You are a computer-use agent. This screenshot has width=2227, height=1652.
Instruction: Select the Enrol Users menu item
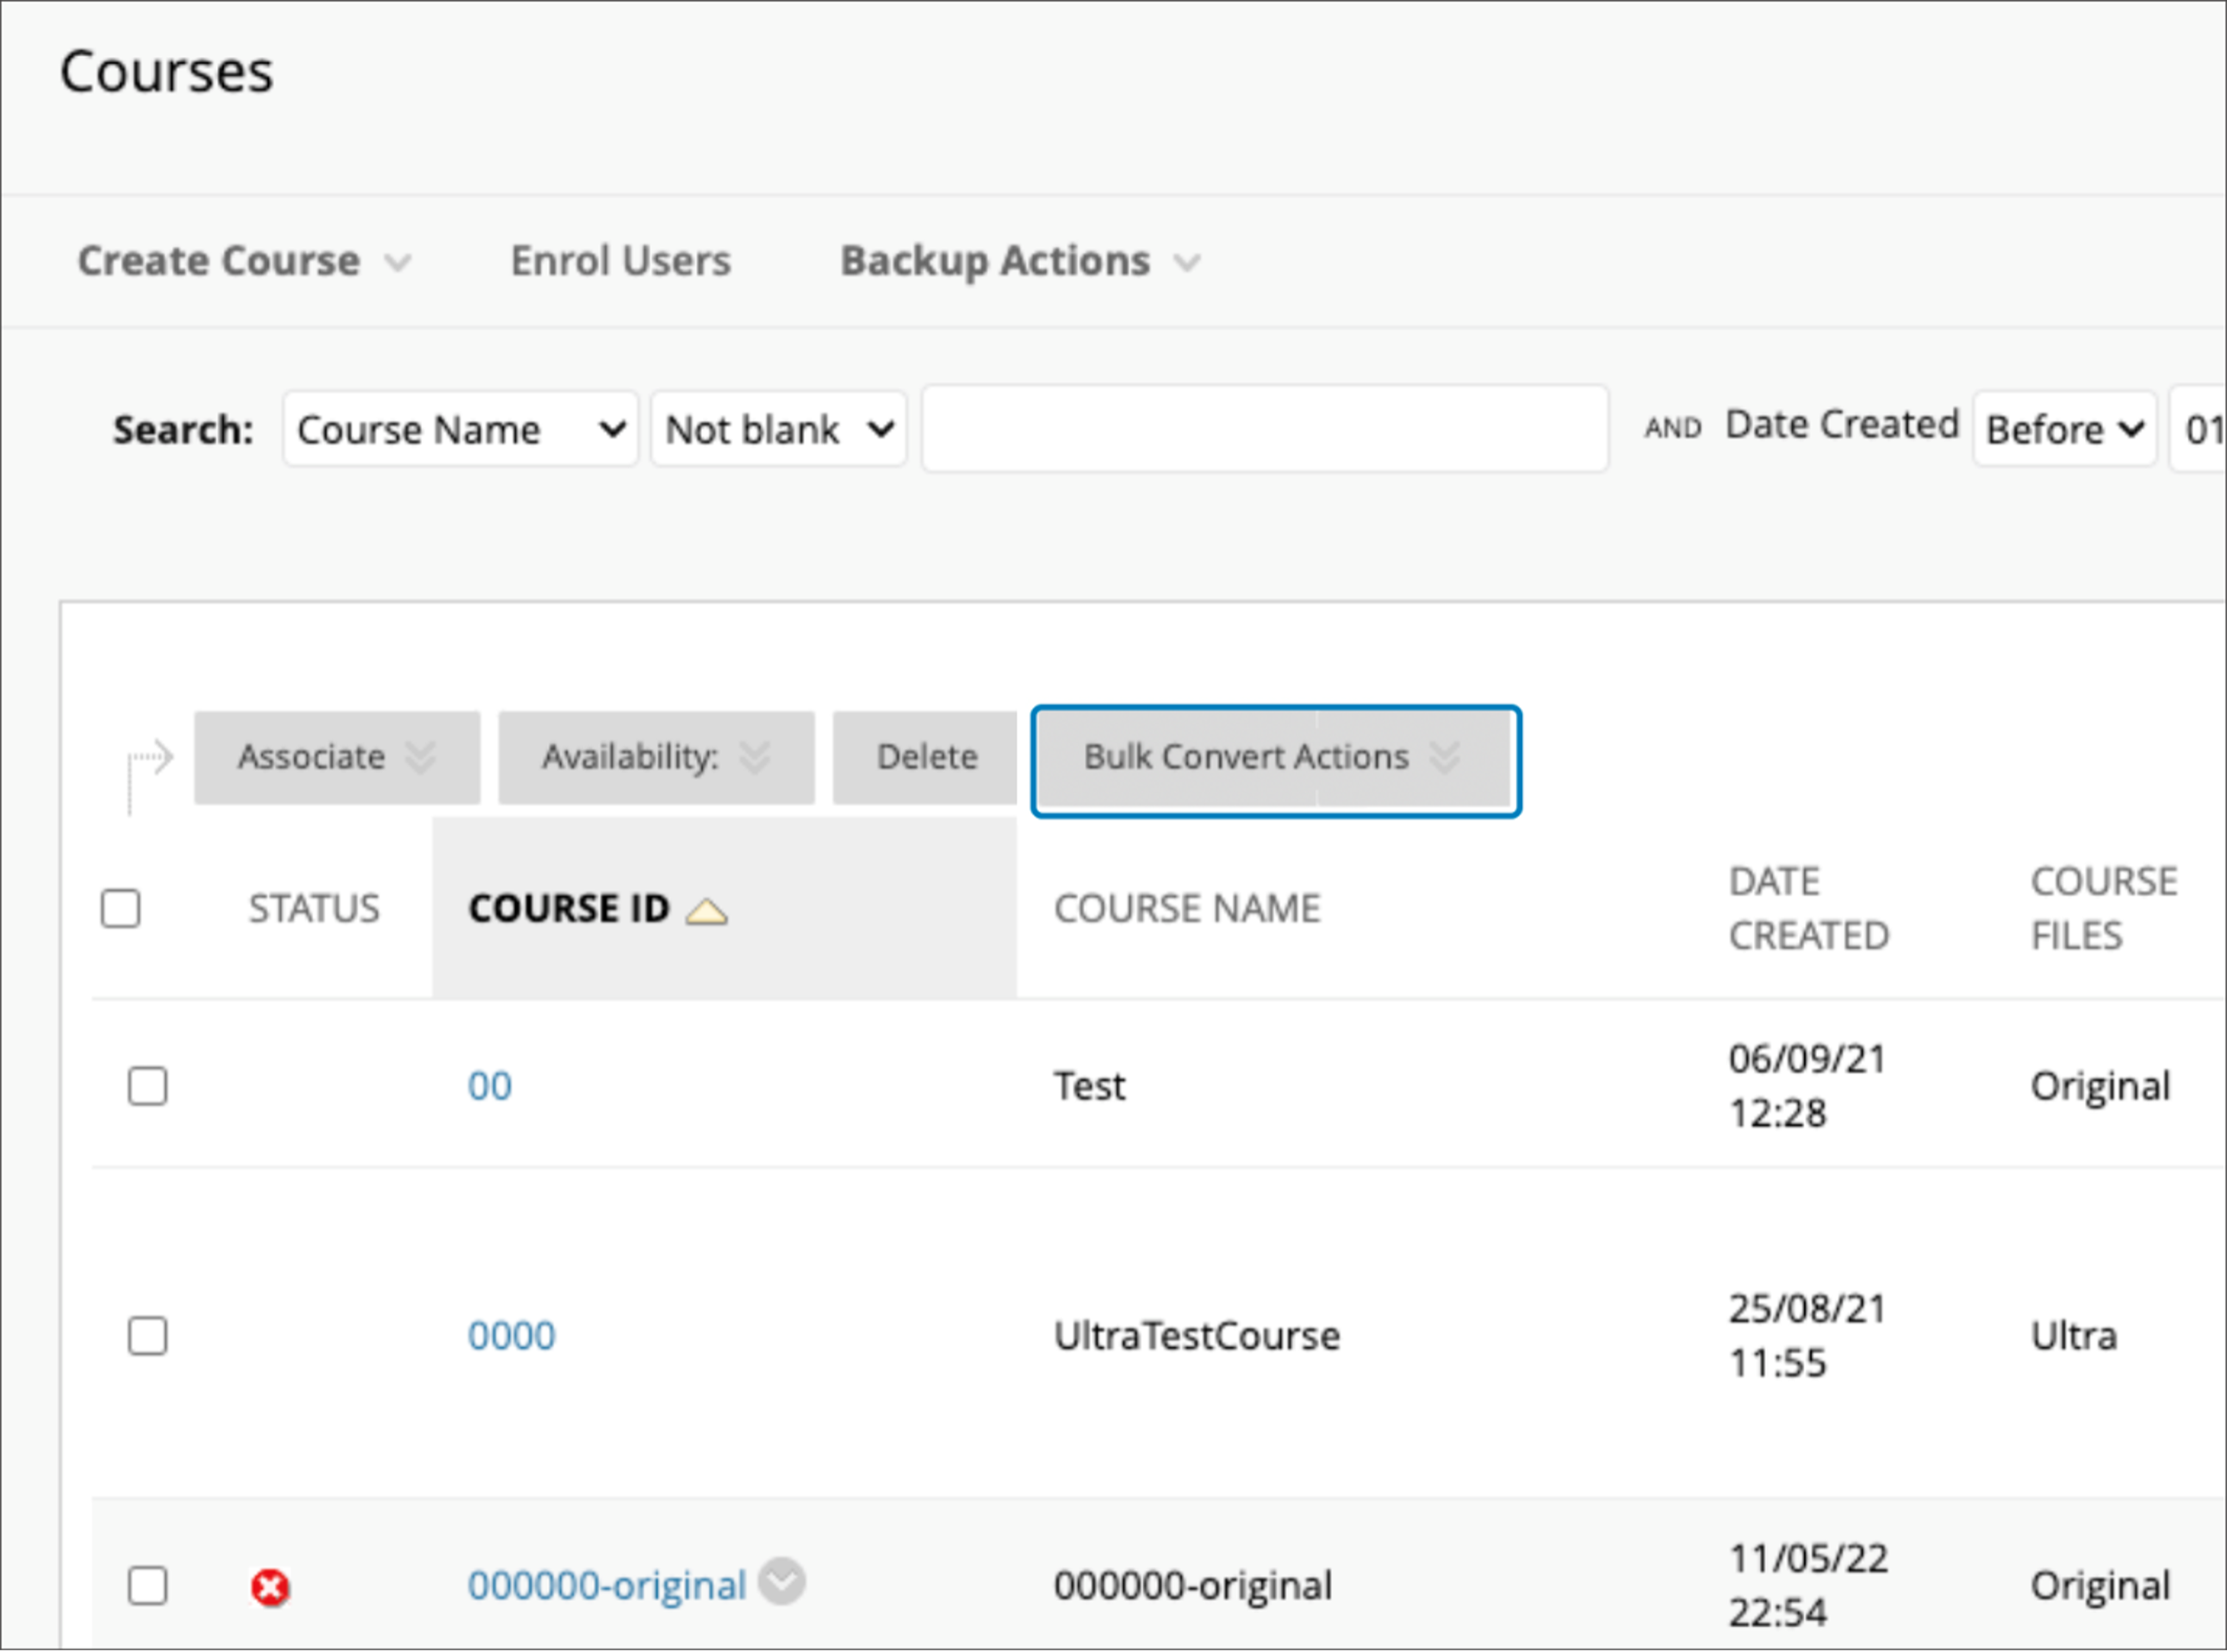(620, 261)
